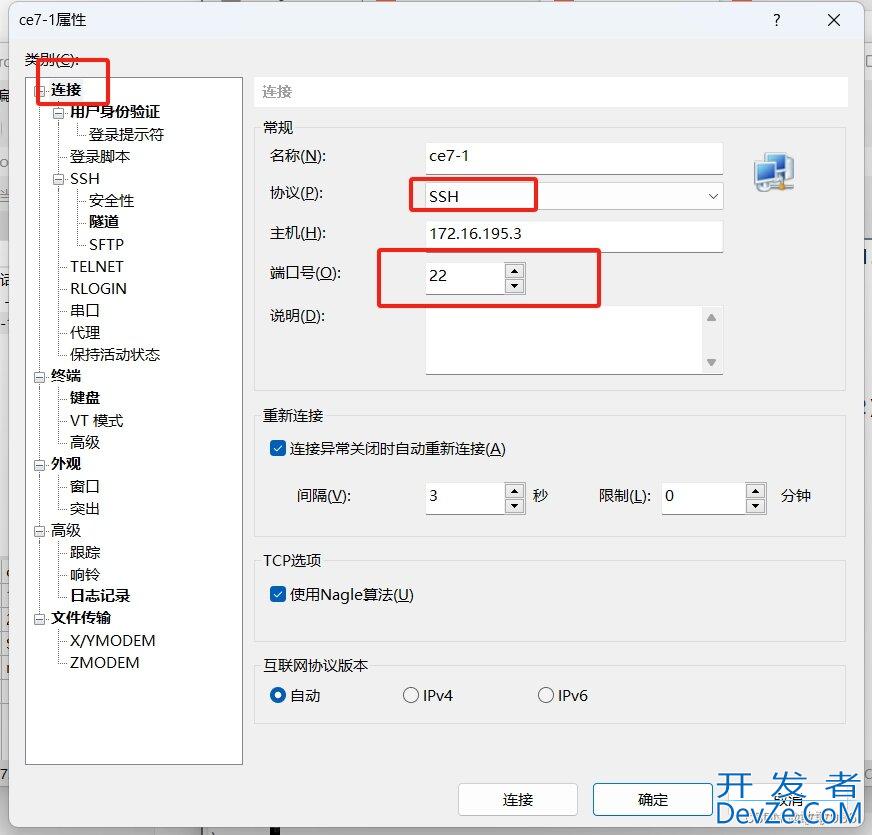Image resolution: width=872 pixels, height=835 pixels.
Task: Select the IPv6 radio button
Action: pyautogui.click(x=546, y=695)
